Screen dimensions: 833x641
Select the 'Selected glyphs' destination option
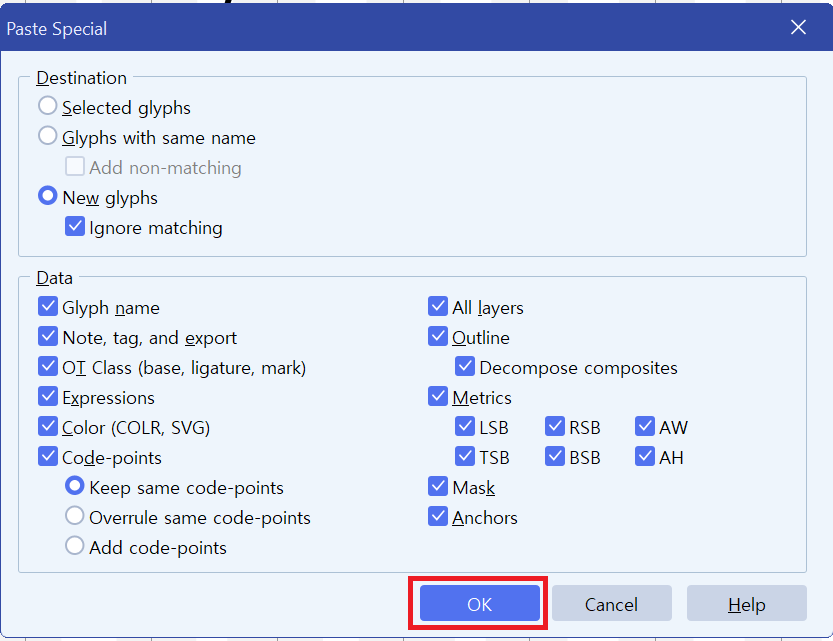click(47, 106)
